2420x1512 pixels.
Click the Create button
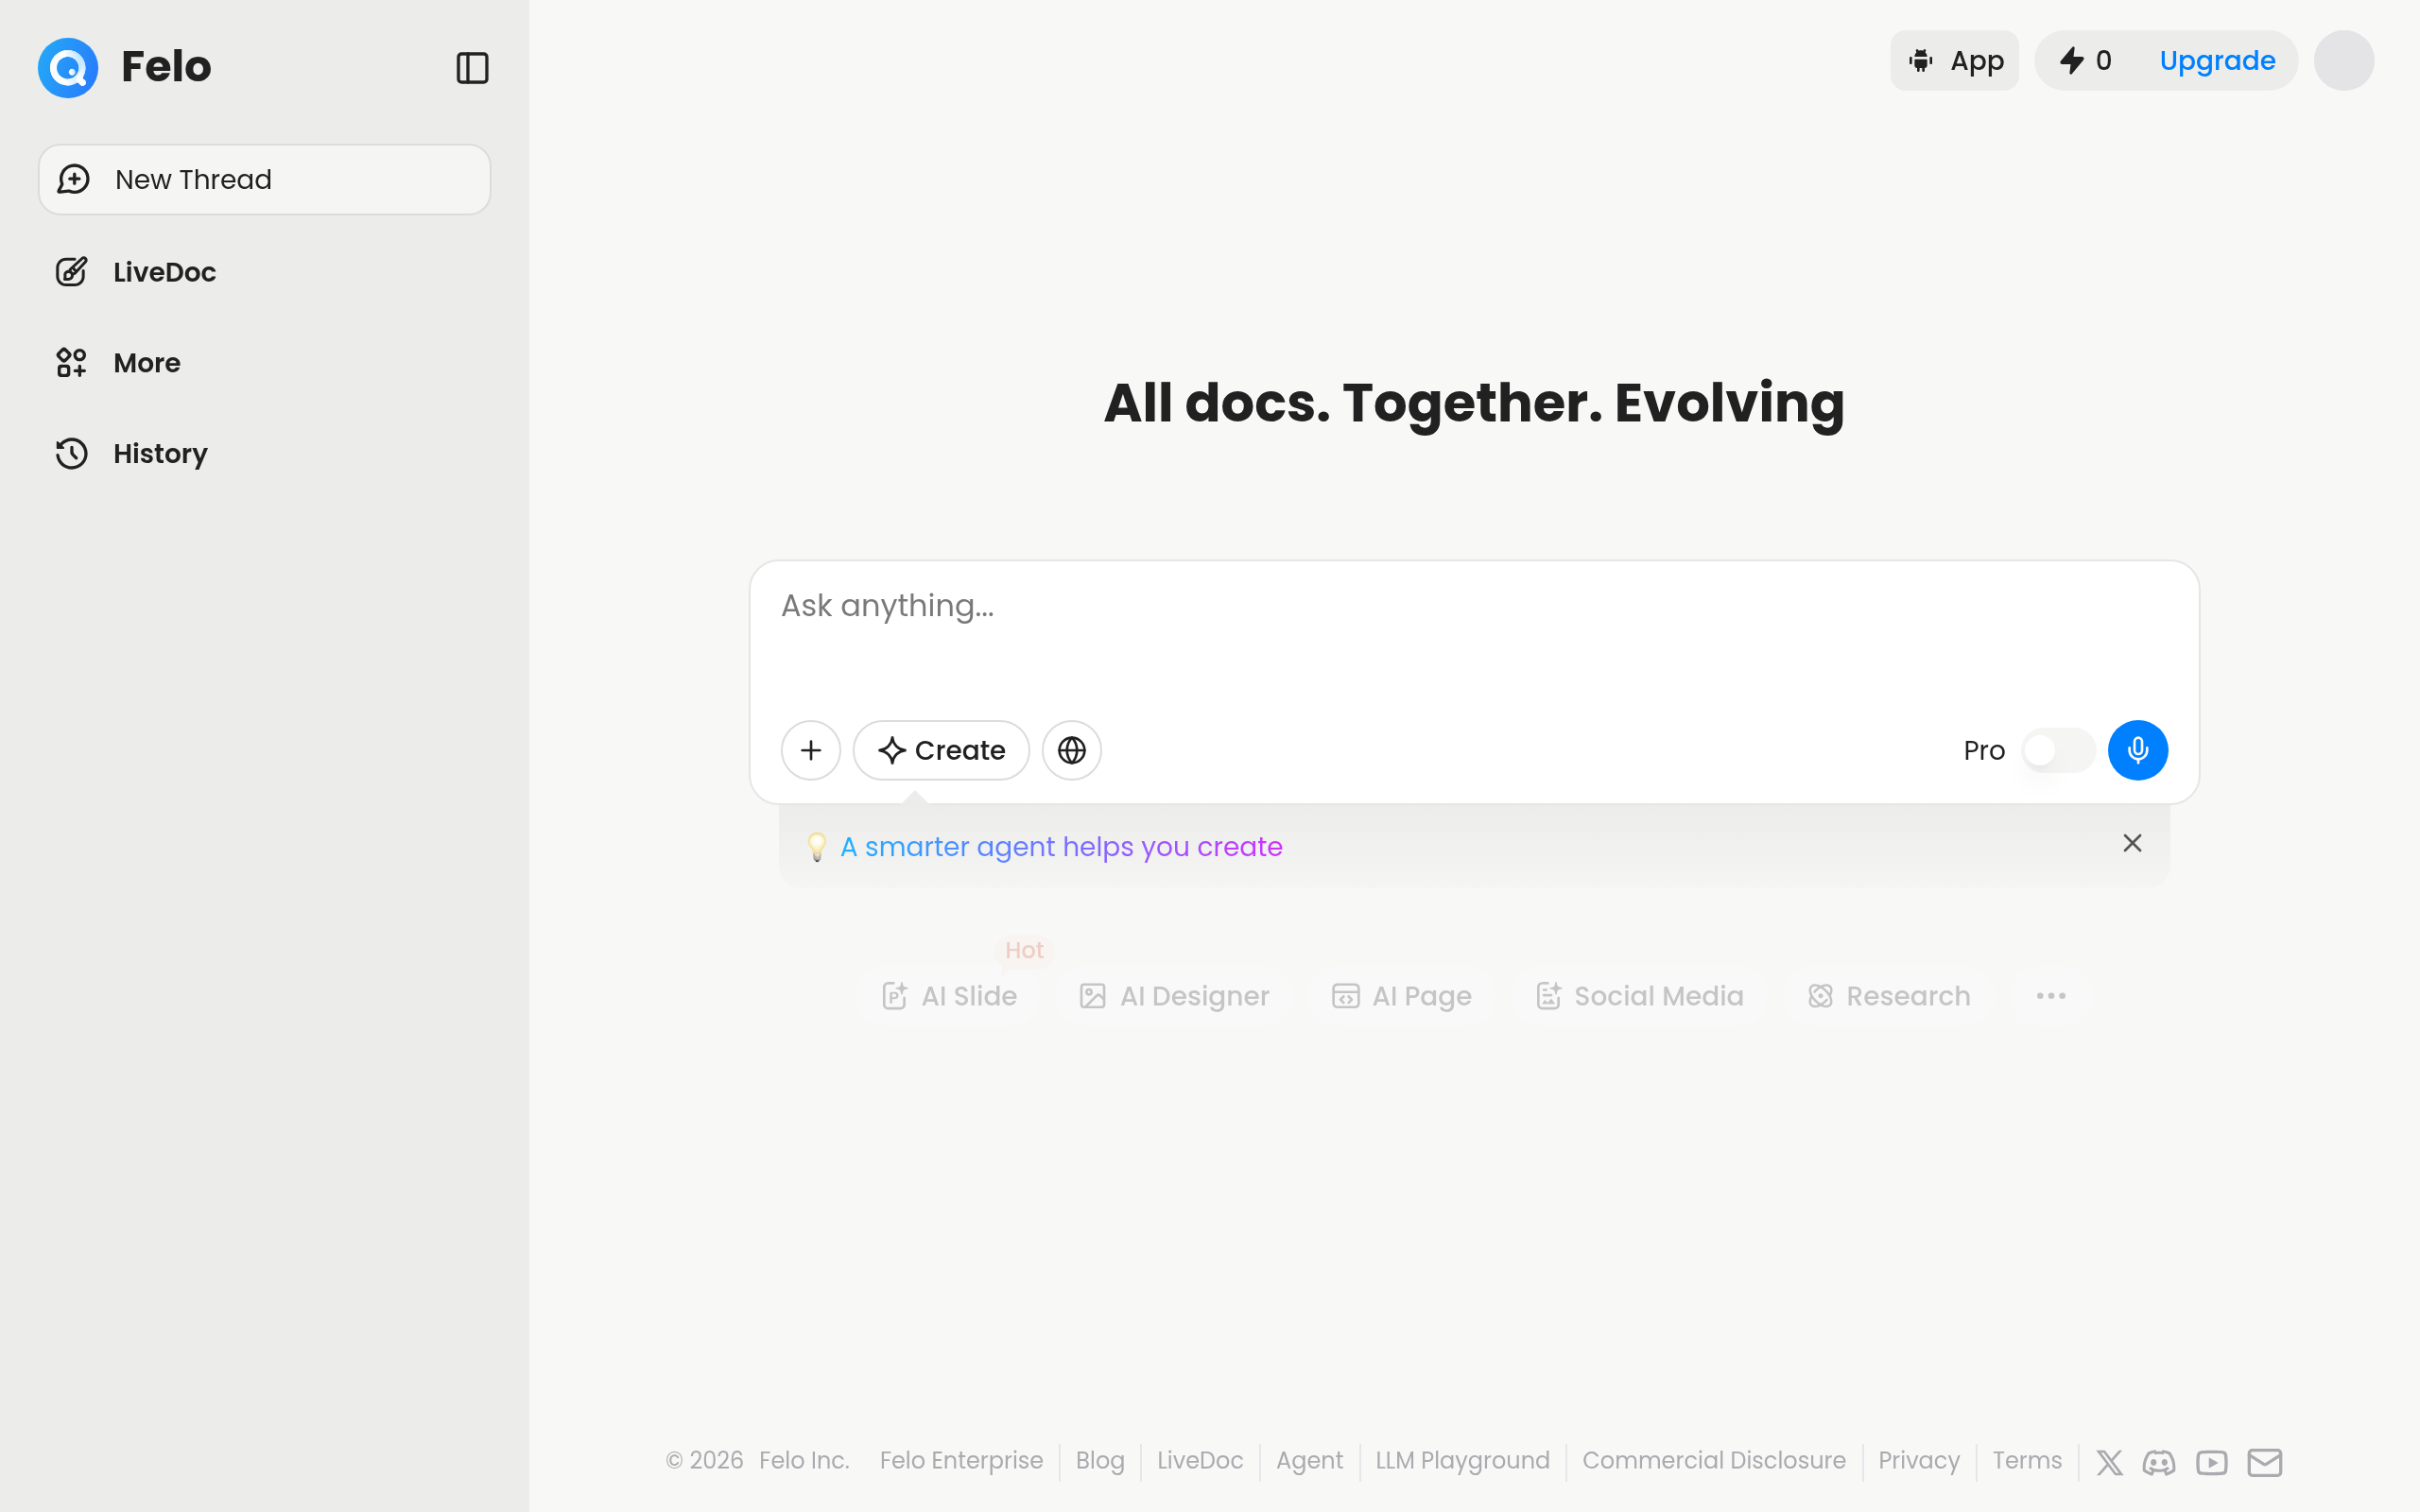pos(941,750)
